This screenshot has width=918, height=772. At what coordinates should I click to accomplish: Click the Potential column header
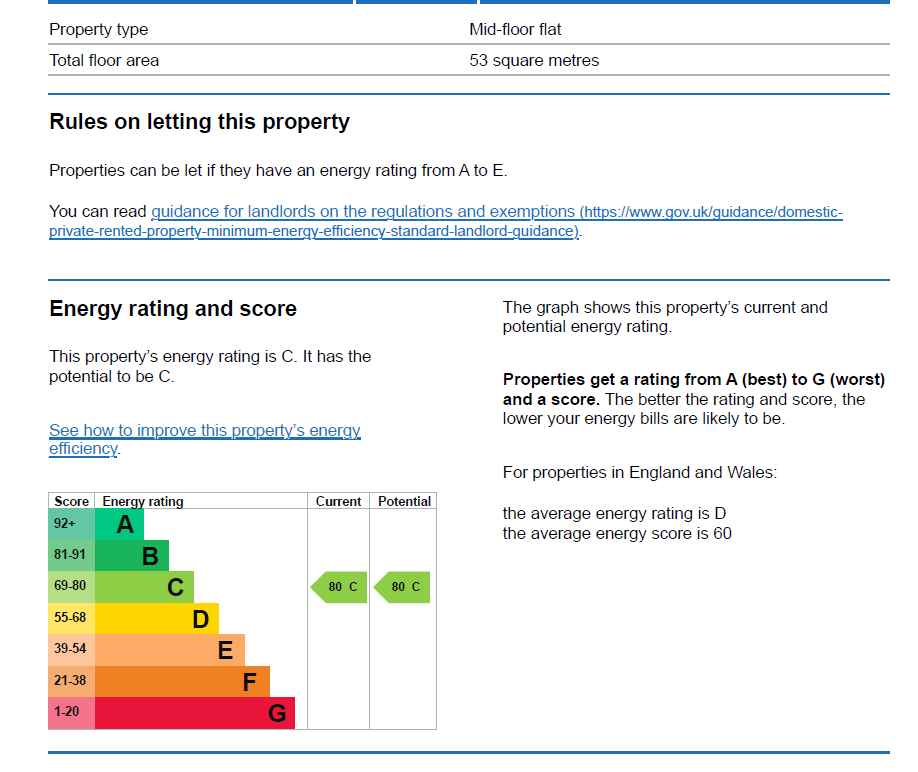[404, 501]
